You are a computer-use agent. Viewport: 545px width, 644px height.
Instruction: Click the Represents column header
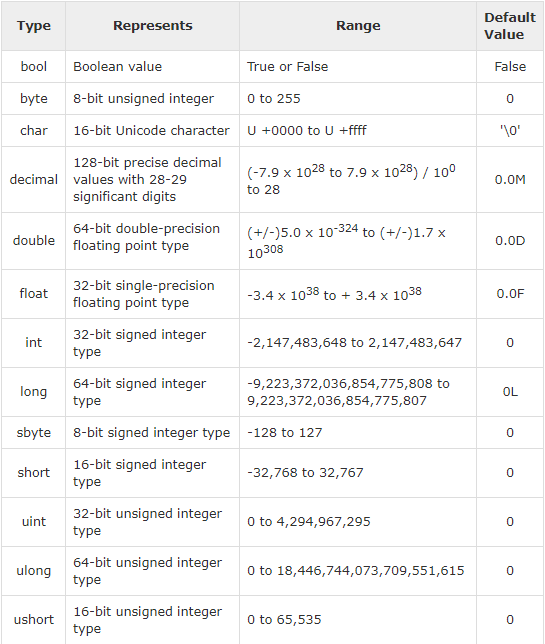[x=152, y=25]
